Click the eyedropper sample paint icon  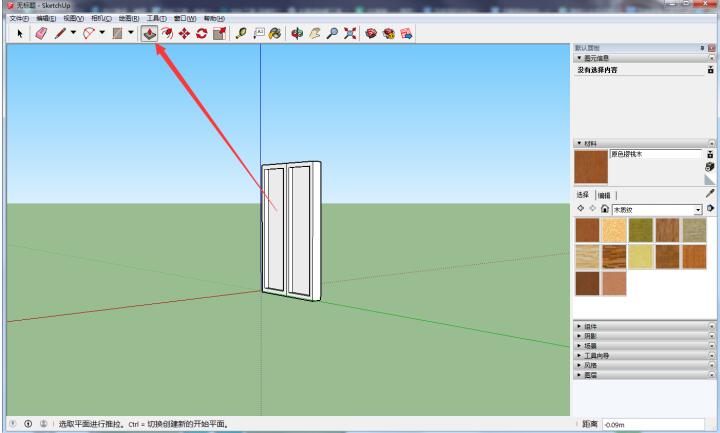[711, 193]
